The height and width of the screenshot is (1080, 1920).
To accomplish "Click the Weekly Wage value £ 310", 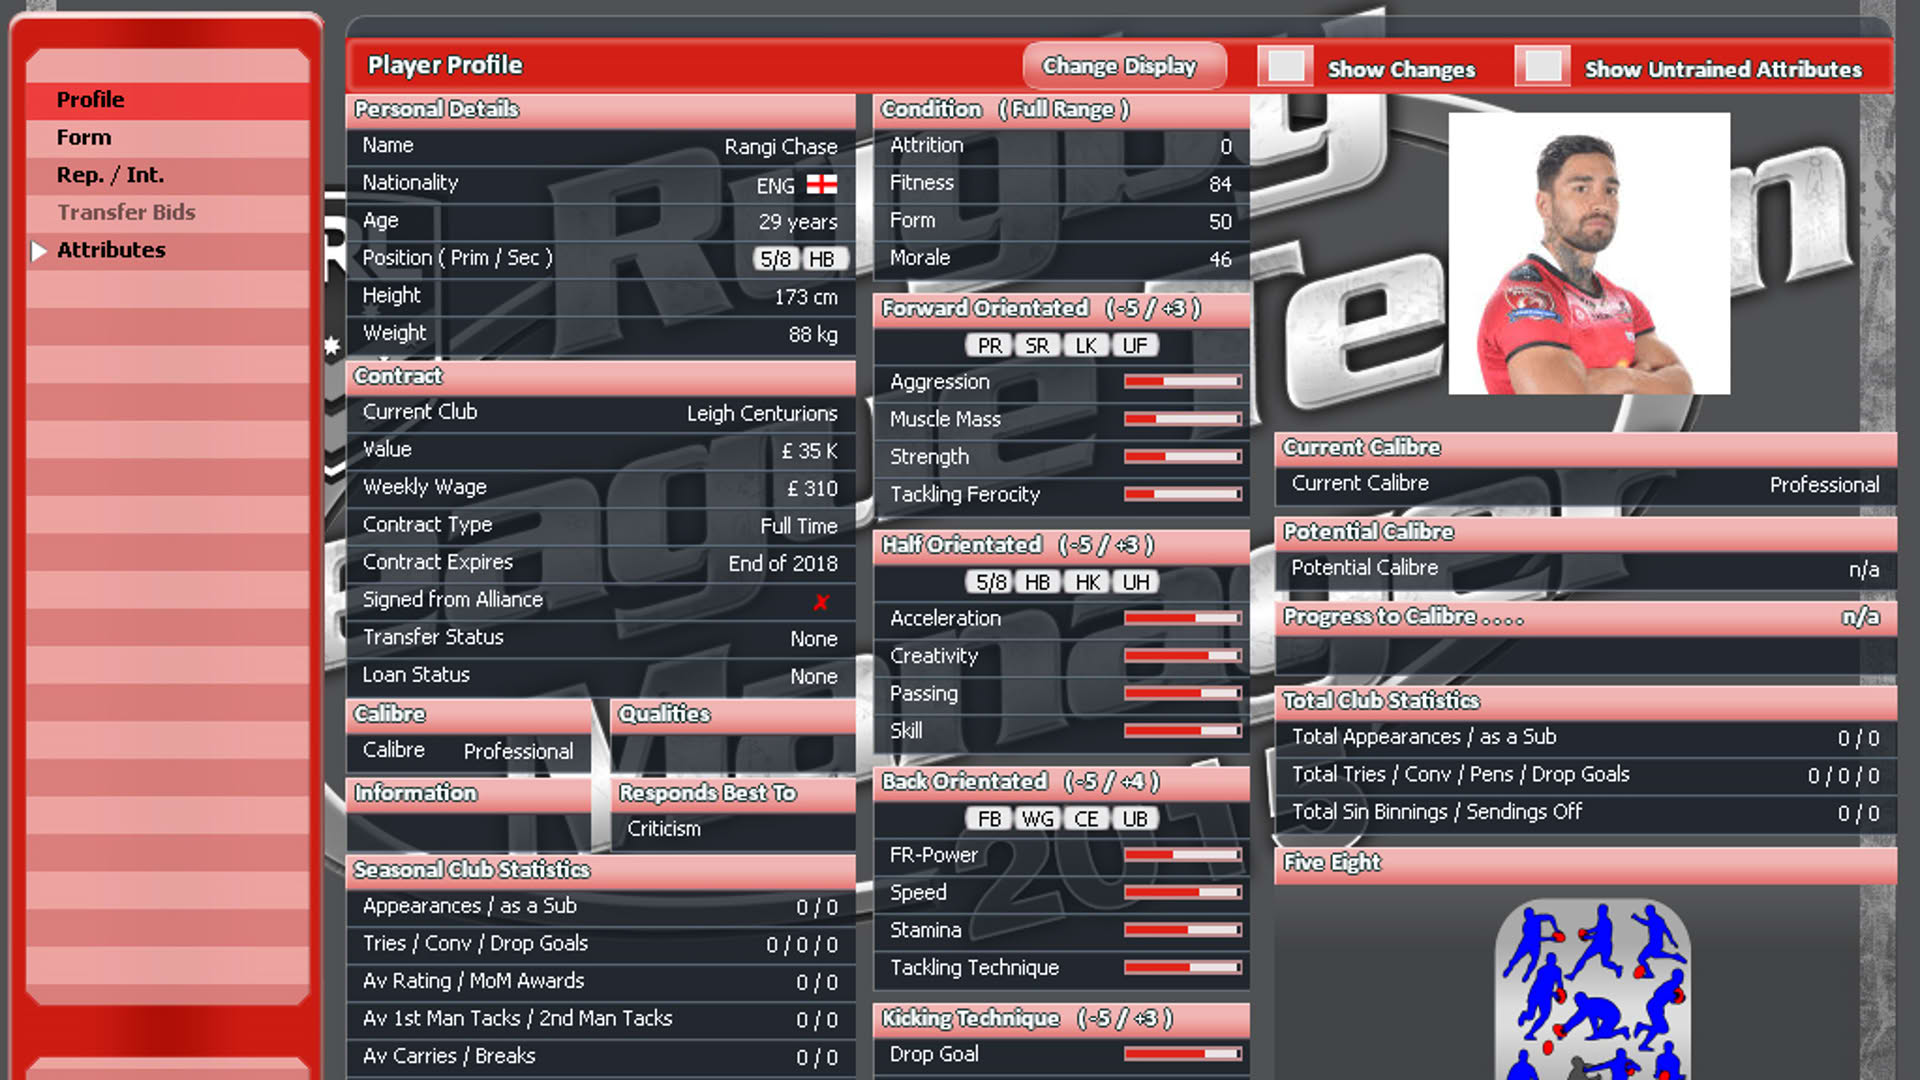I will [812, 489].
